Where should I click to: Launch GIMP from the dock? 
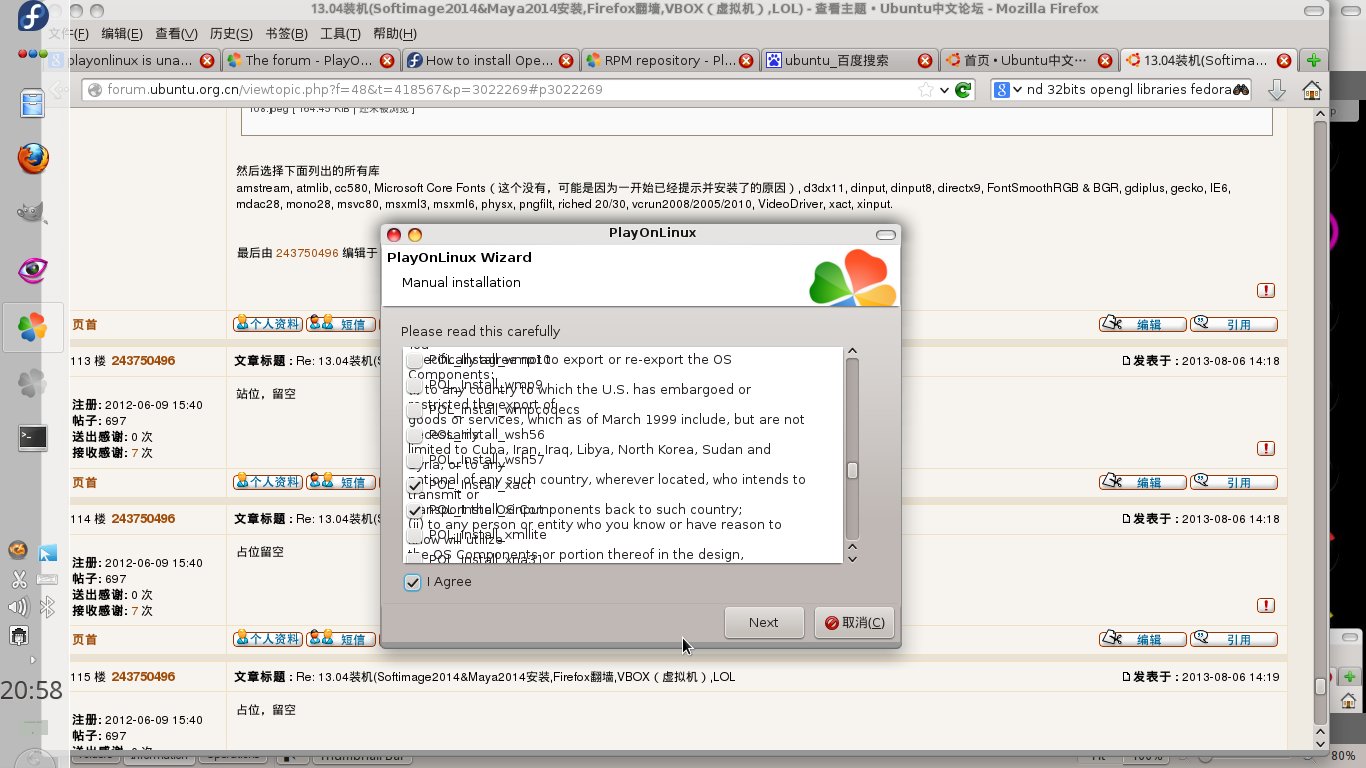point(32,213)
